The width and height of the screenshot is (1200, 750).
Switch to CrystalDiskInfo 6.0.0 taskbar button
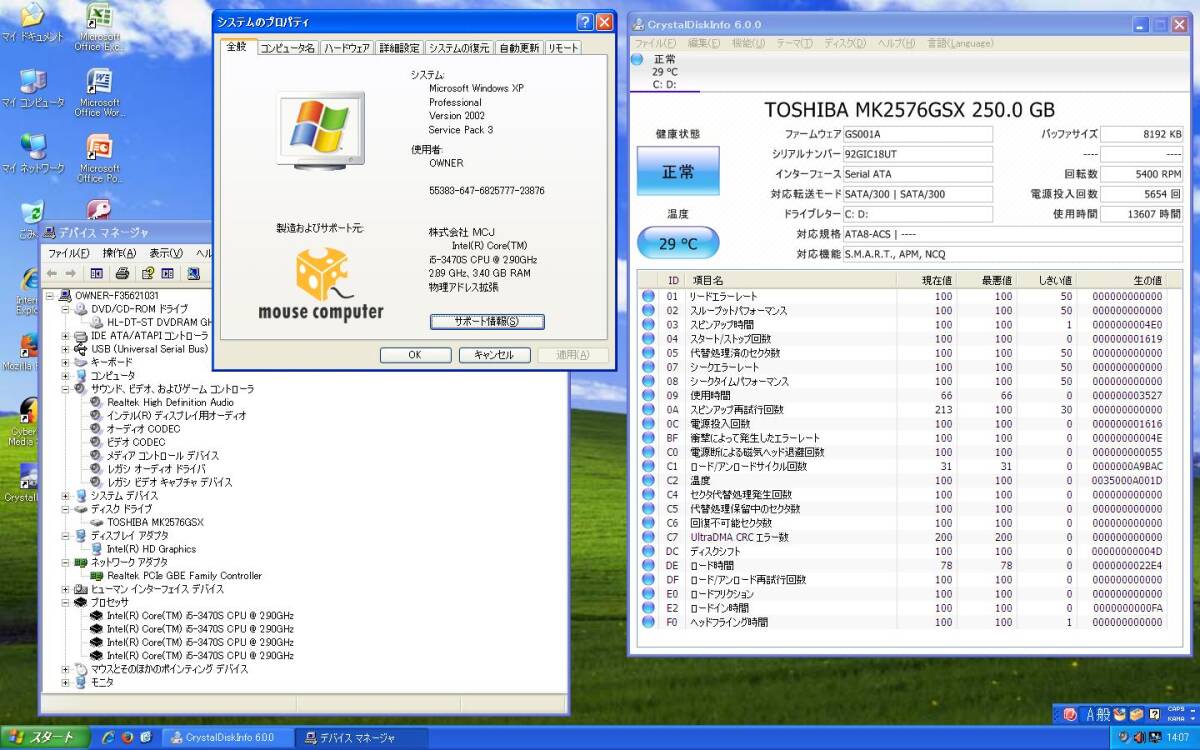click(228, 738)
